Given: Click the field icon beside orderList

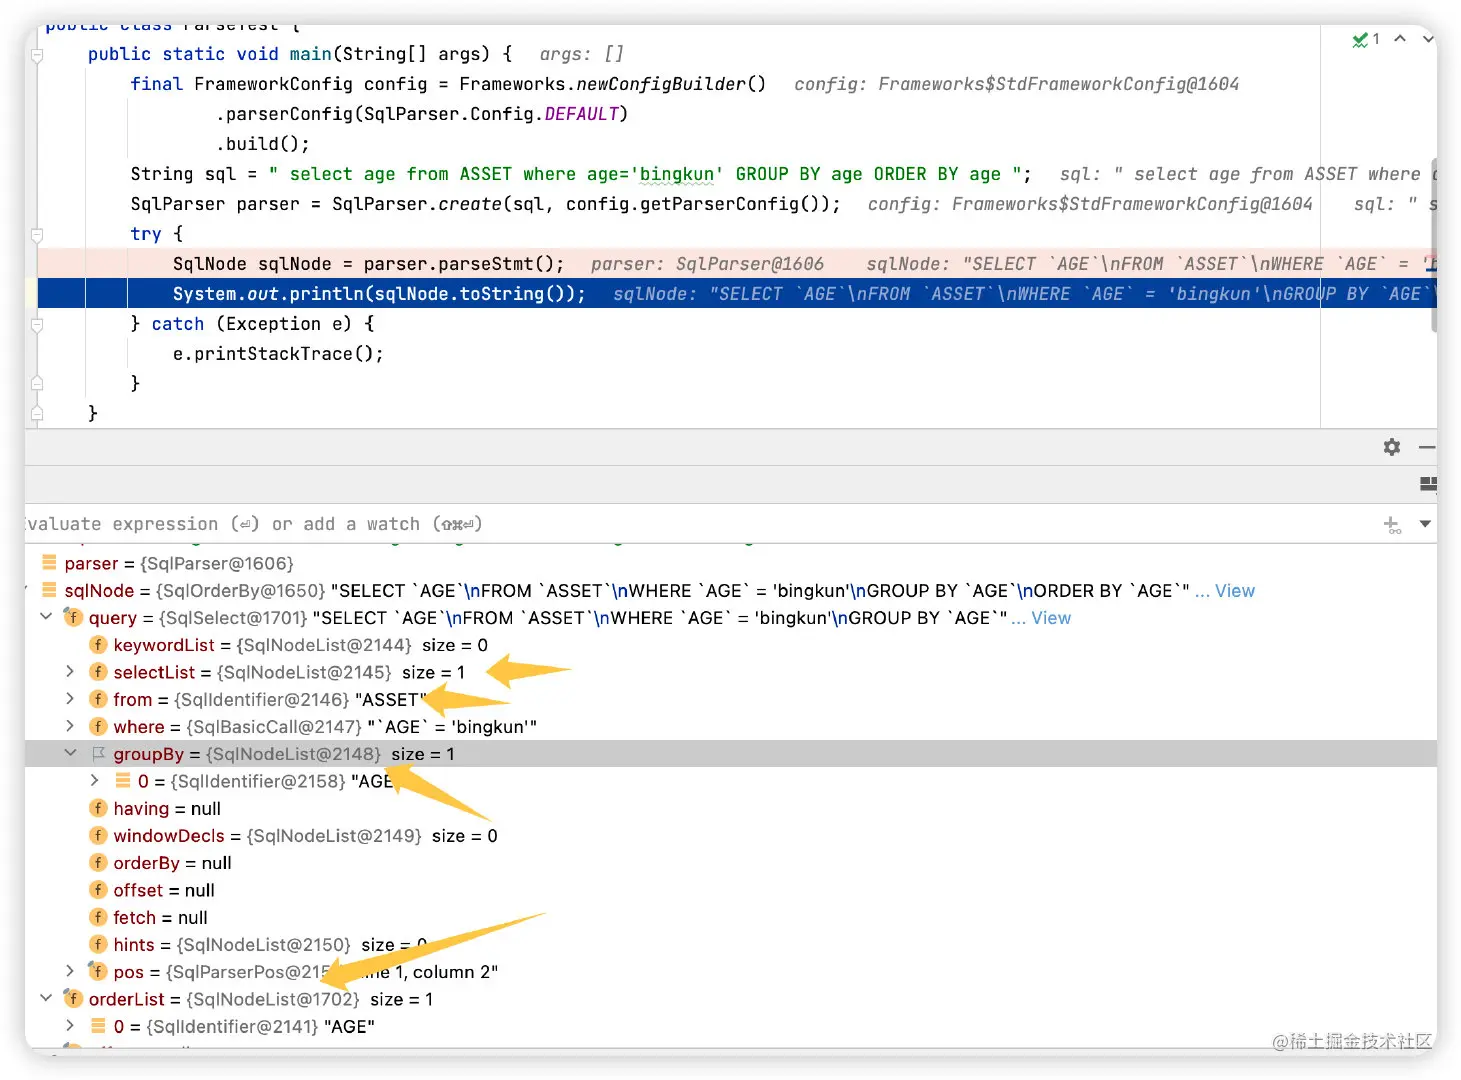Looking at the screenshot, I should point(73,999).
